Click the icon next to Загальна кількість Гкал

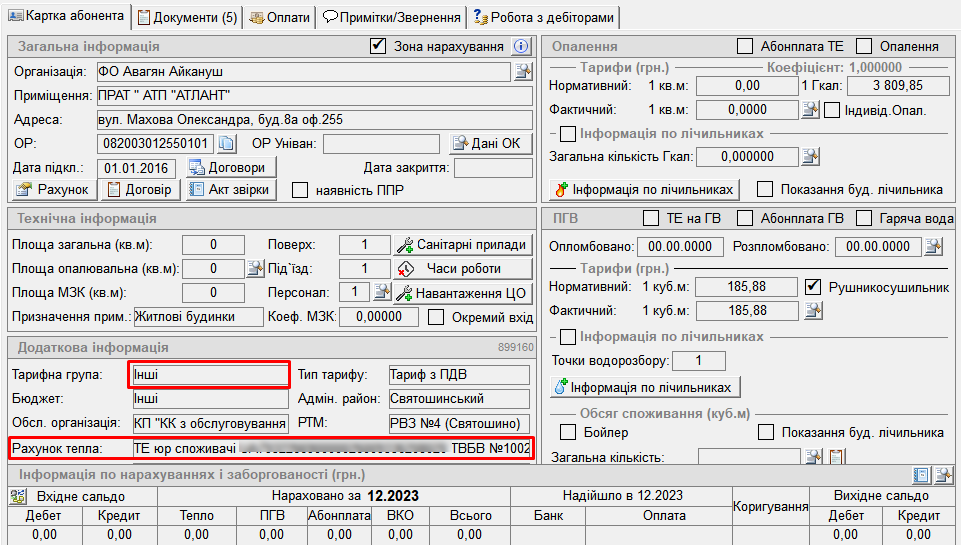pyautogui.click(x=811, y=156)
